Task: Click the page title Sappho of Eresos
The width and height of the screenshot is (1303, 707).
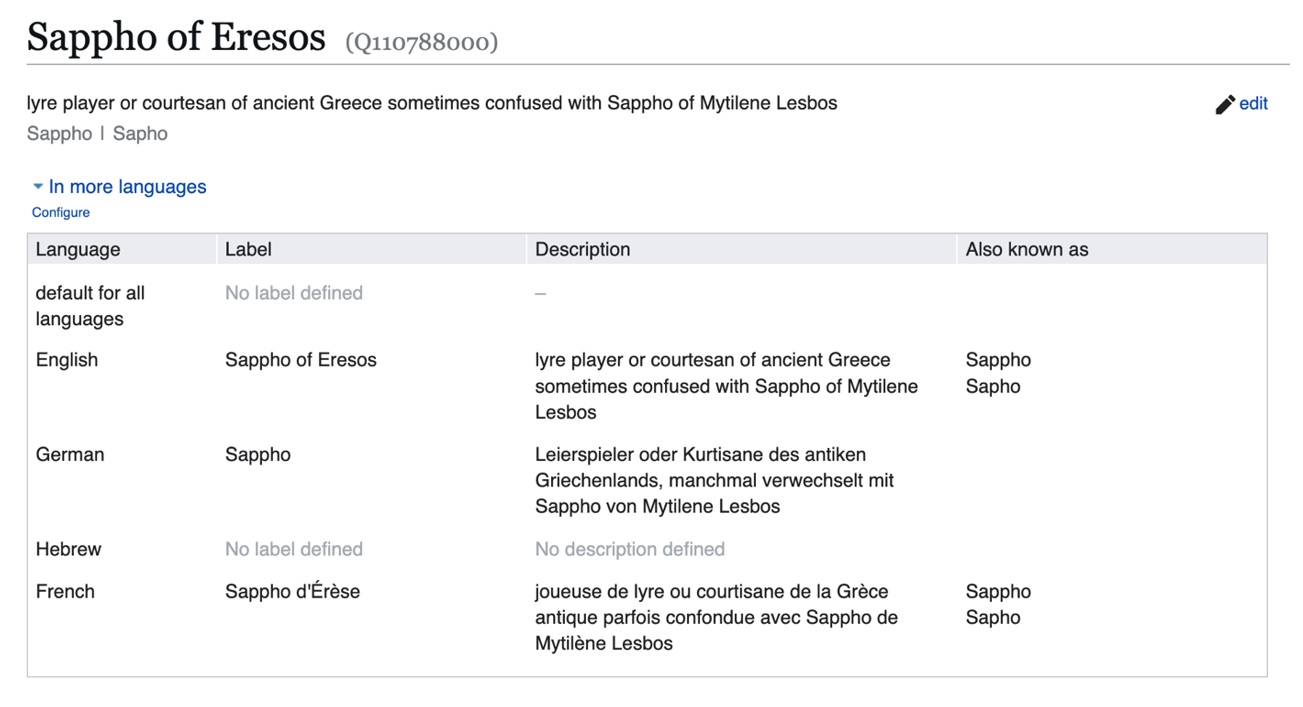Action: pos(176,37)
